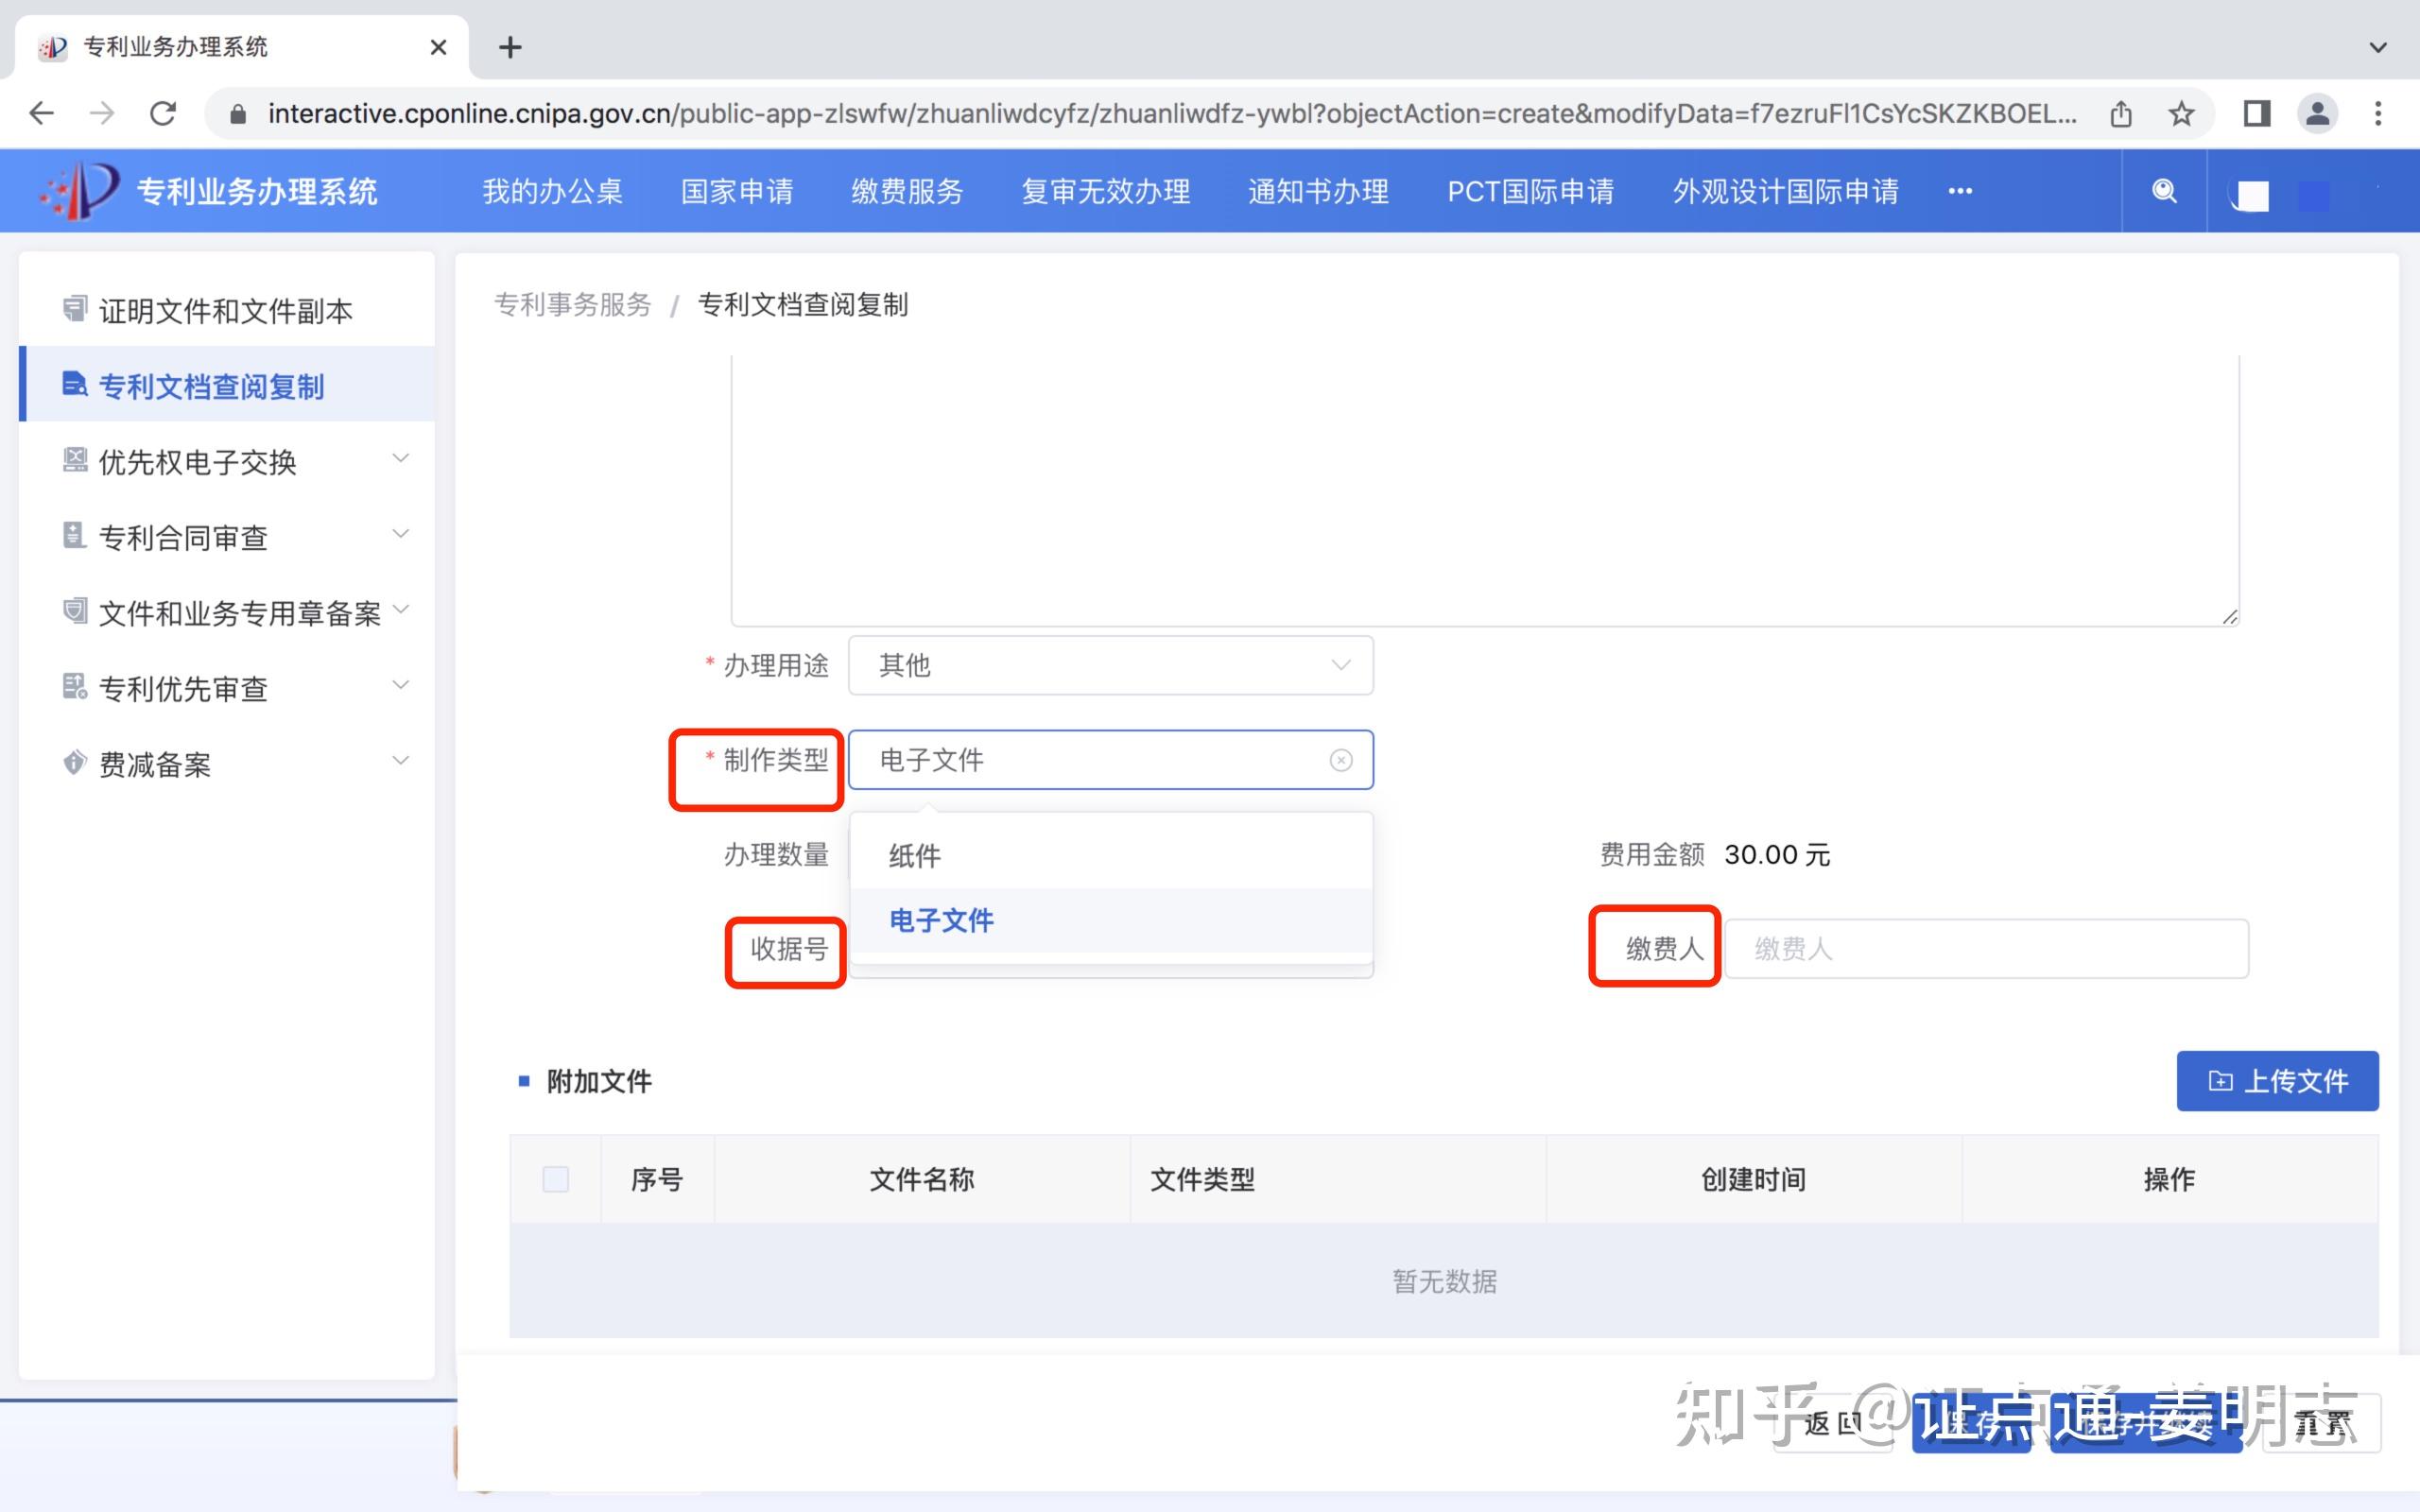Choose 电子文件 from the dropdown list
Image resolution: width=2420 pixels, height=1512 pixels.
[1111, 920]
